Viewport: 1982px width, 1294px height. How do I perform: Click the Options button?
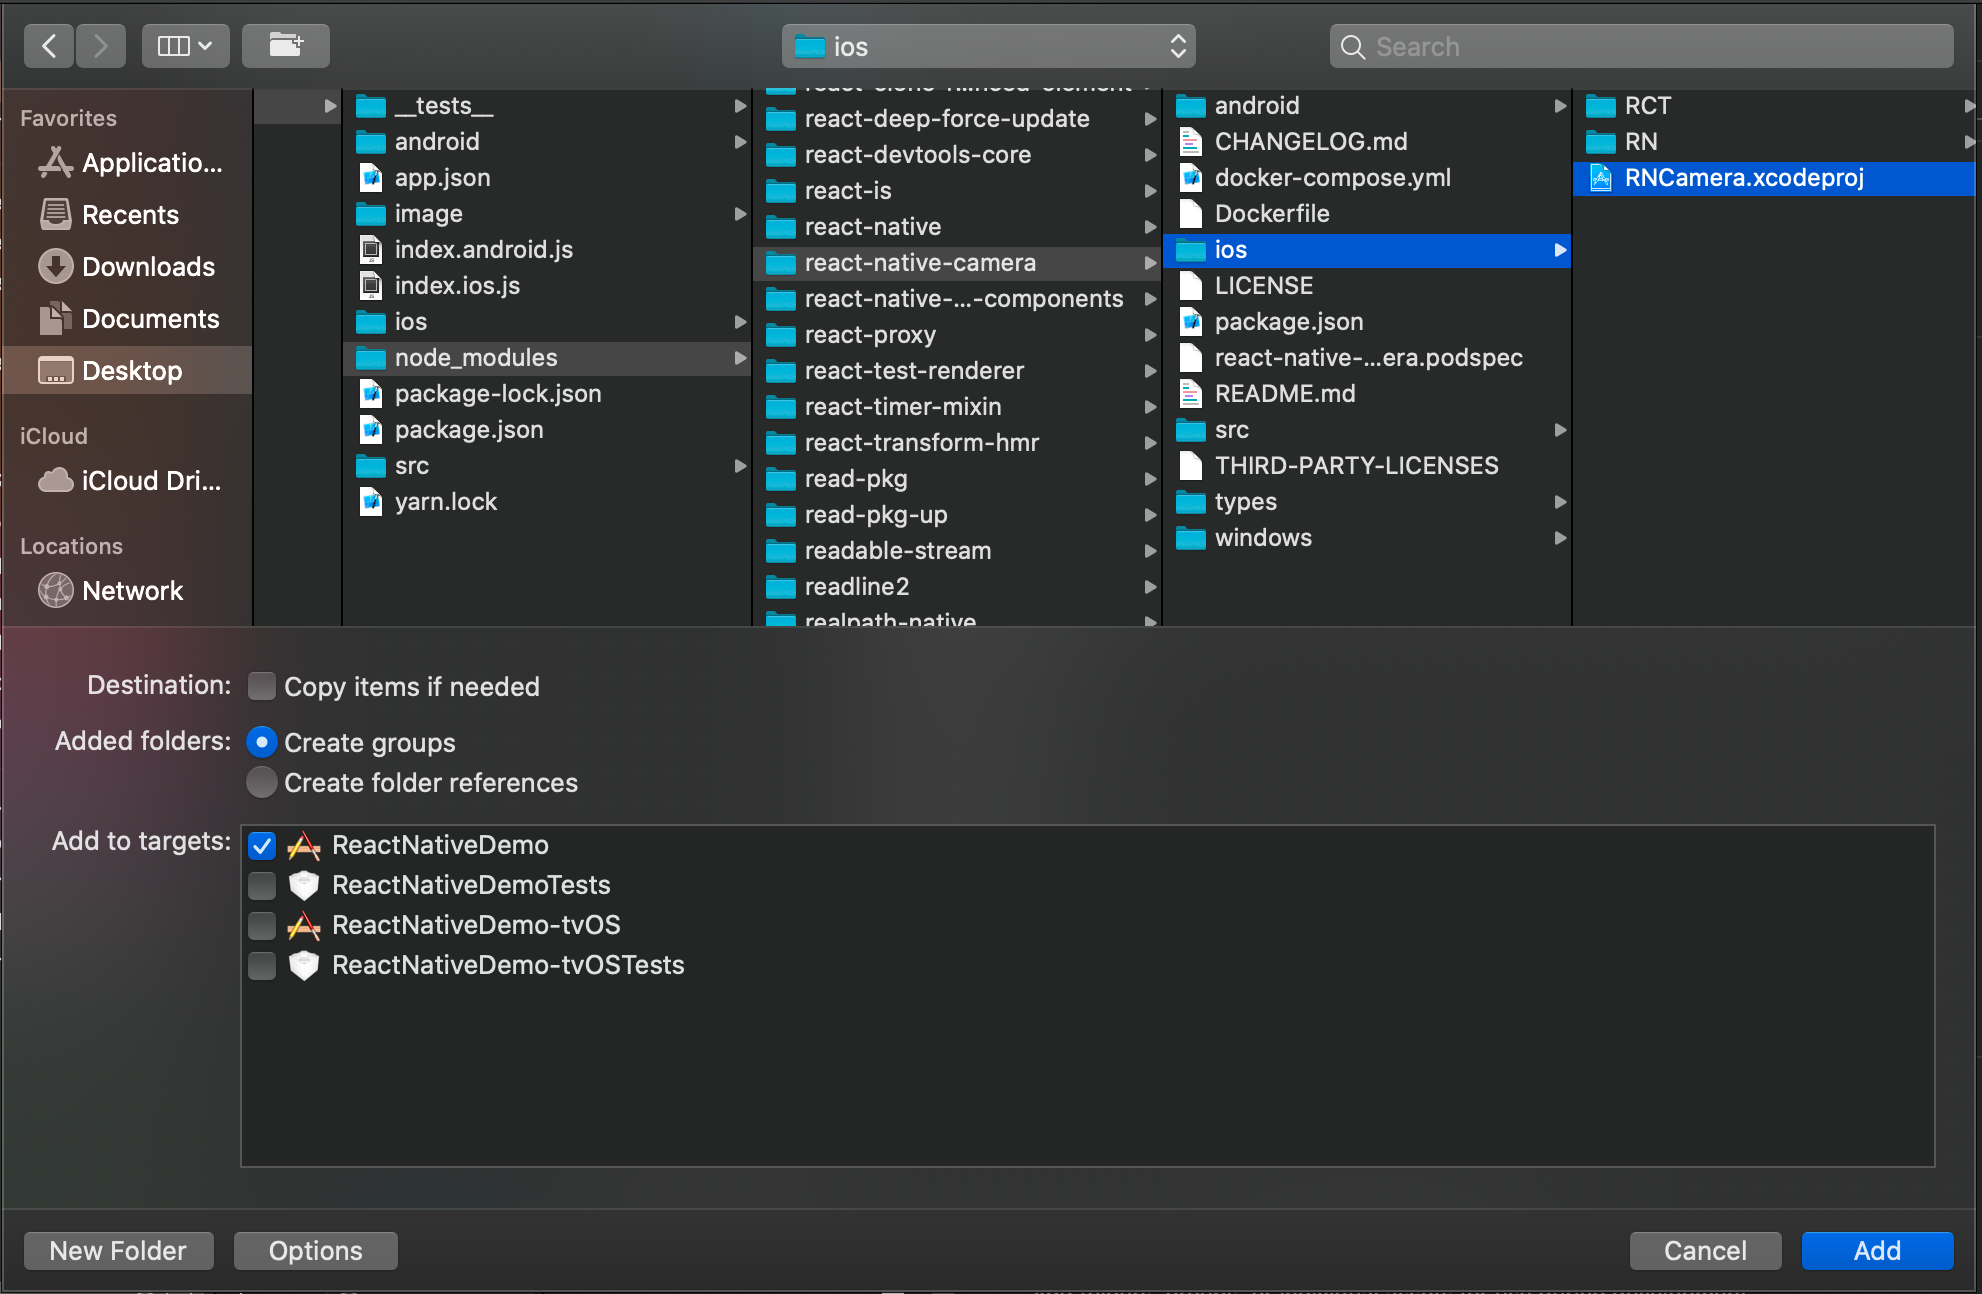(315, 1250)
